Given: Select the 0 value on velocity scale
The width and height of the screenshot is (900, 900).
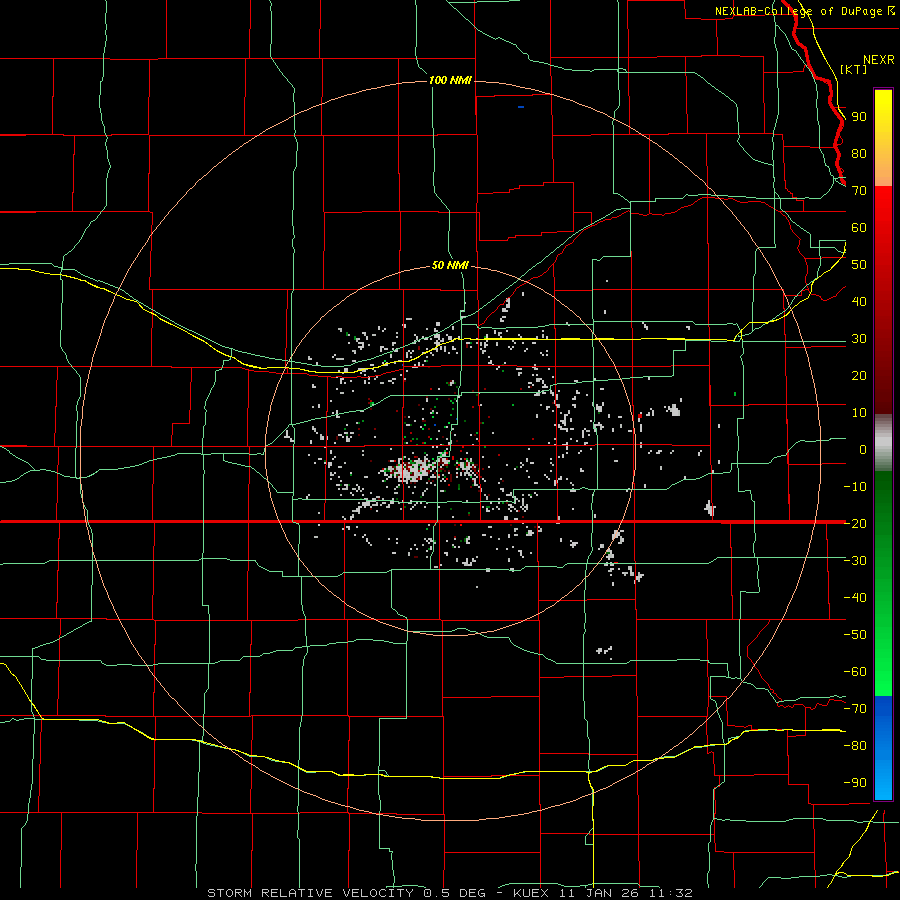Looking at the screenshot, I should coord(863,449).
